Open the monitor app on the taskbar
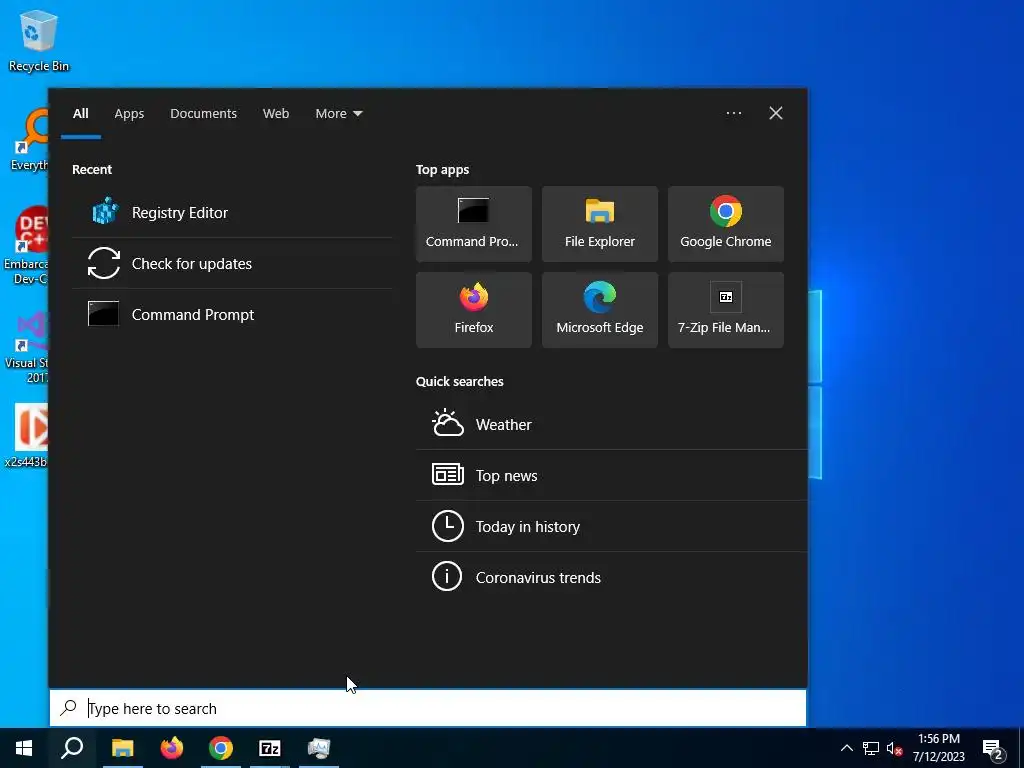The width and height of the screenshot is (1024, 768). (x=319, y=748)
